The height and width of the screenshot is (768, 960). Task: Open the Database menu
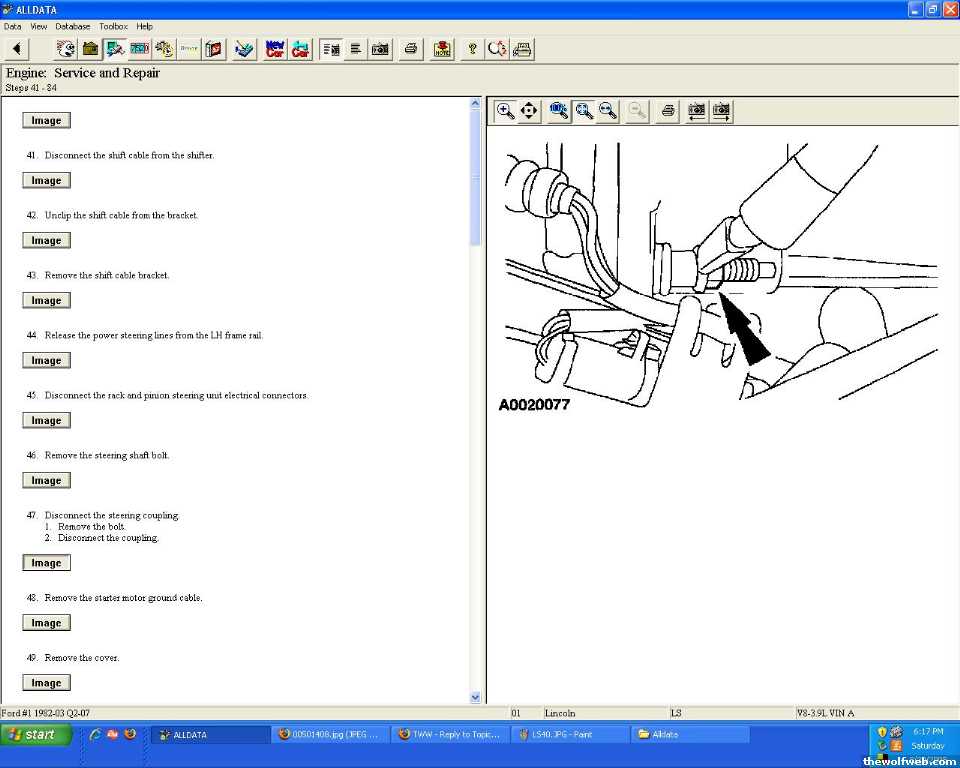pyautogui.click(x=72, y=26)
